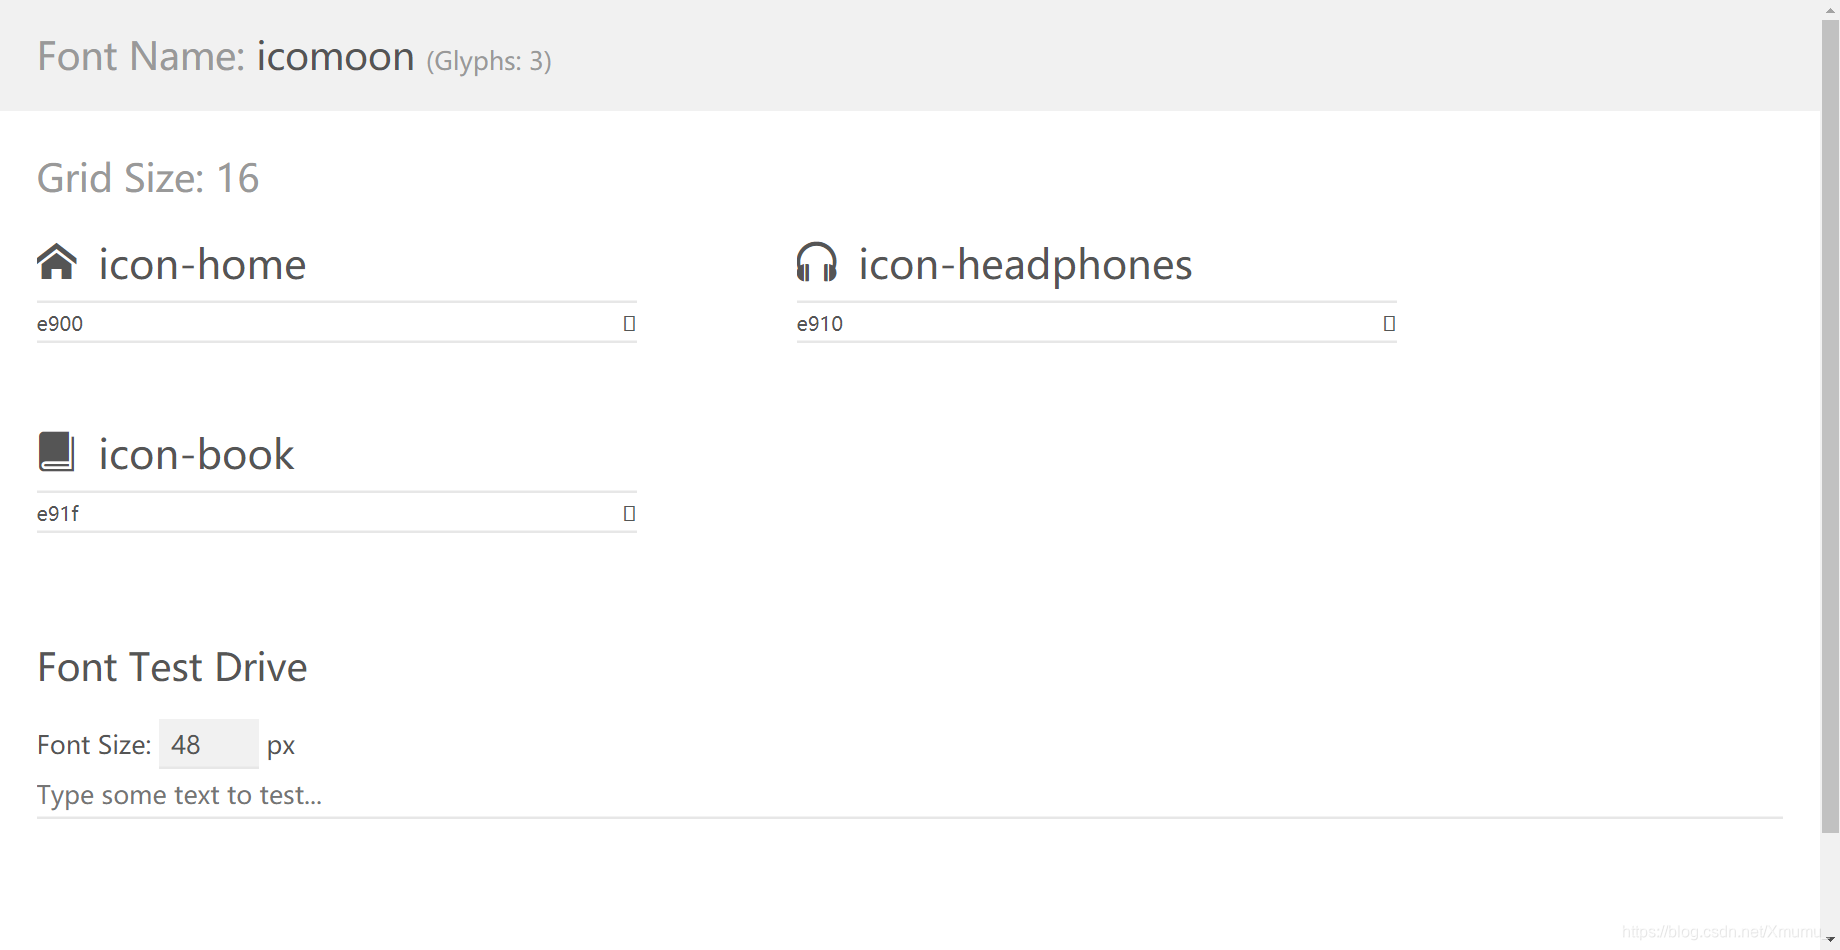This screenshot has width=1840, height=950.
Task: Click the glyph character box beside e910
Action: (x=1389, y=323)
